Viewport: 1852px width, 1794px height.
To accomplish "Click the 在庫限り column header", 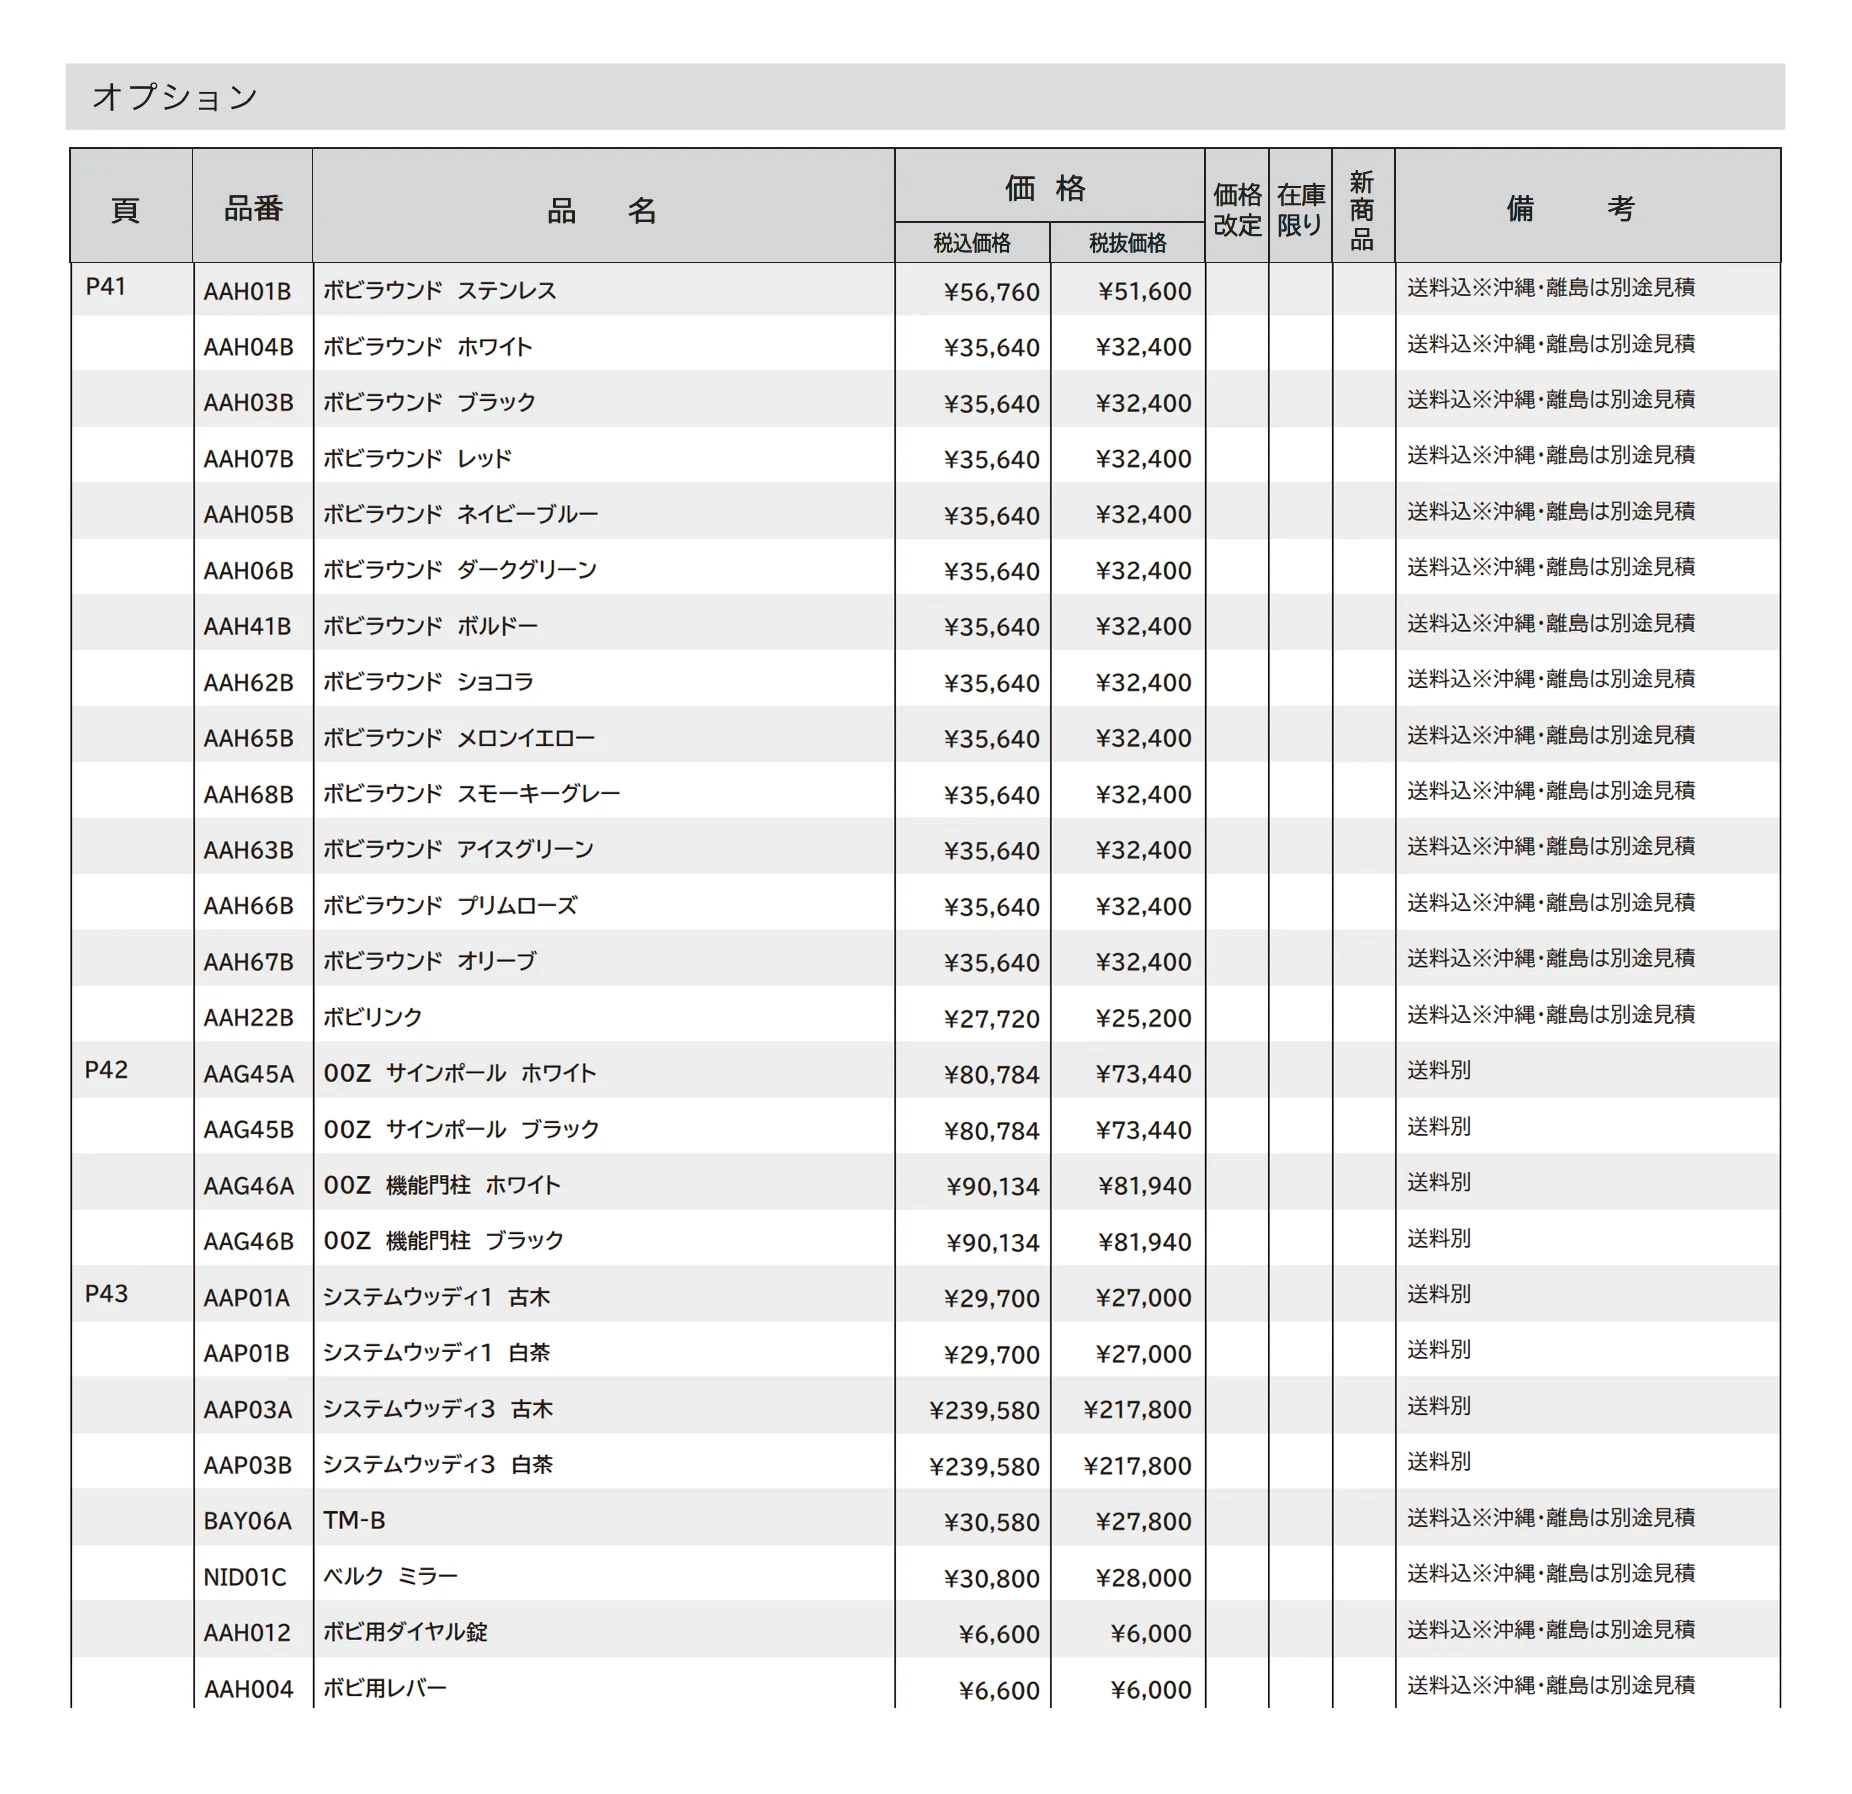I will coord(1300,208).
